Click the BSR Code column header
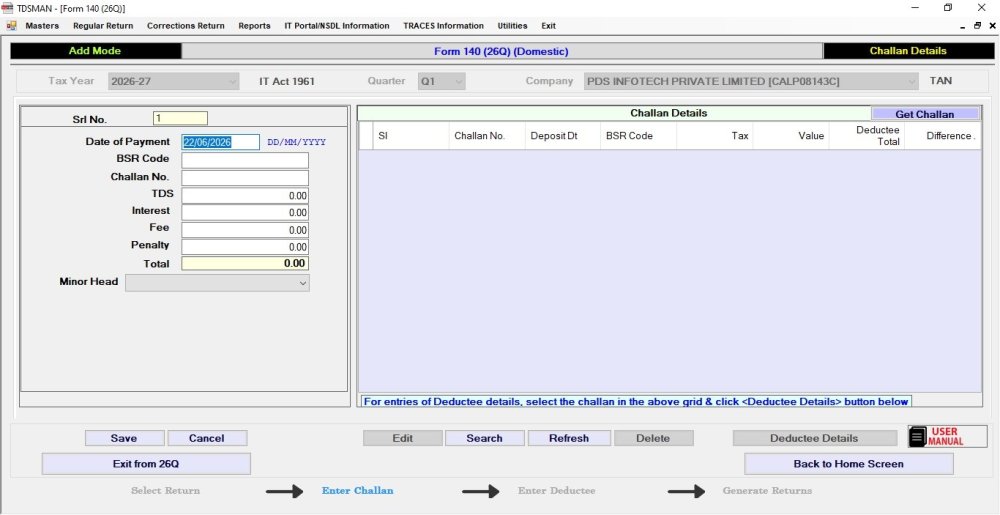The image size is (1000, 515). [x=638, y=136]
